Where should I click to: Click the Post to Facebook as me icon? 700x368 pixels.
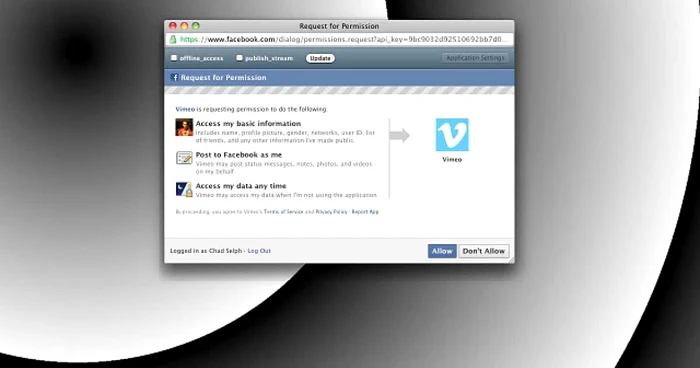(x=184, y=158)
